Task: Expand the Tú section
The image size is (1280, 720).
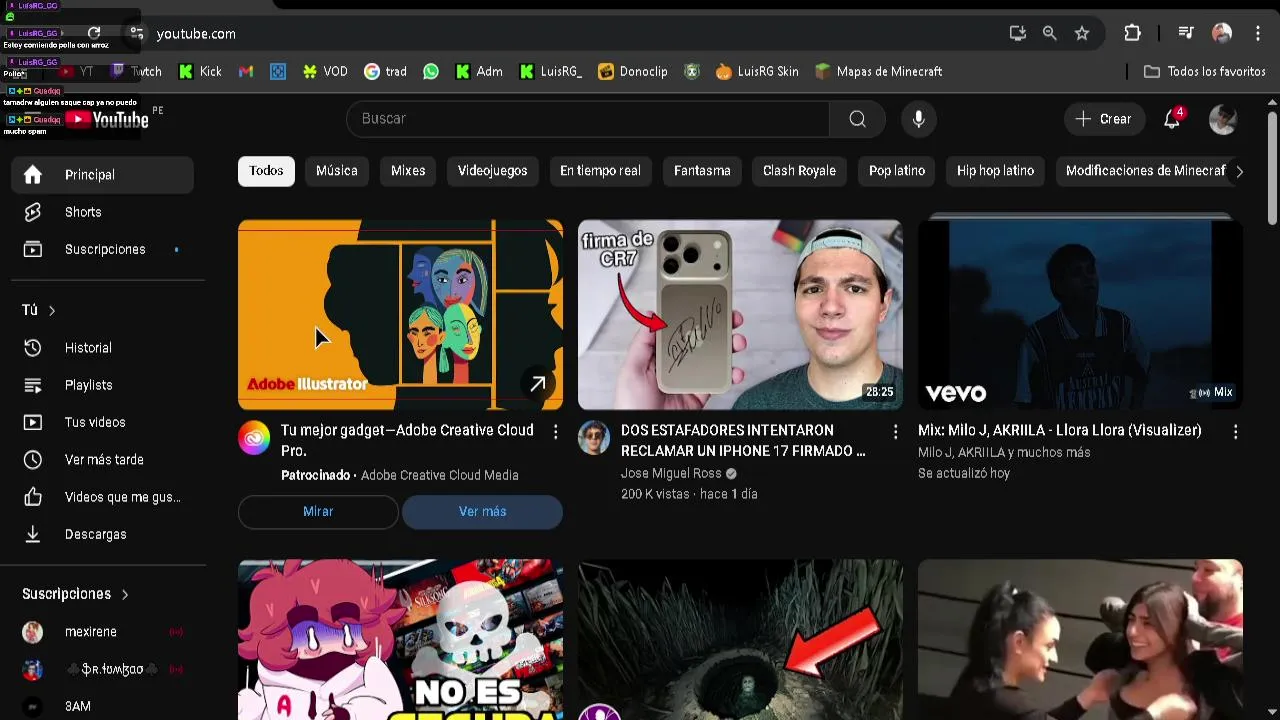Action: coord(39,310)
